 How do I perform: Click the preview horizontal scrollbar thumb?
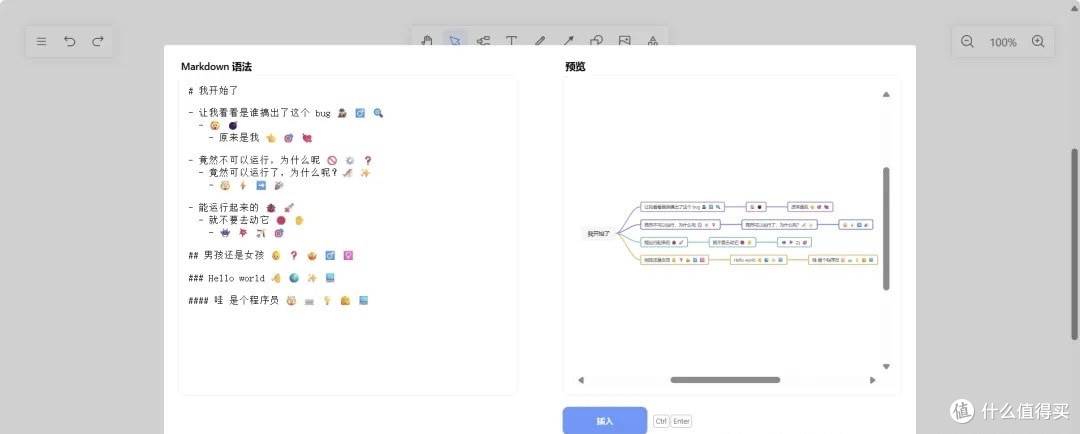[725, 380]
